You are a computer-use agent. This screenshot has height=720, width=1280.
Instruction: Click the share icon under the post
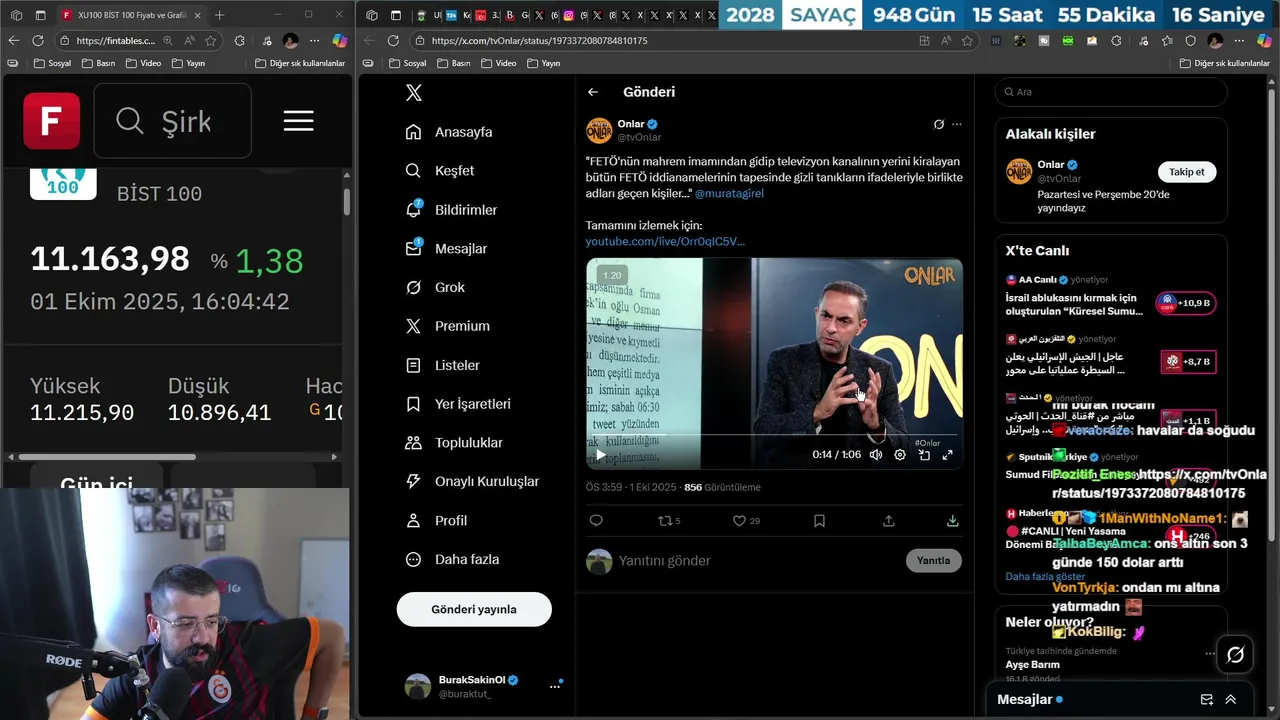click(x=888, y=521)
